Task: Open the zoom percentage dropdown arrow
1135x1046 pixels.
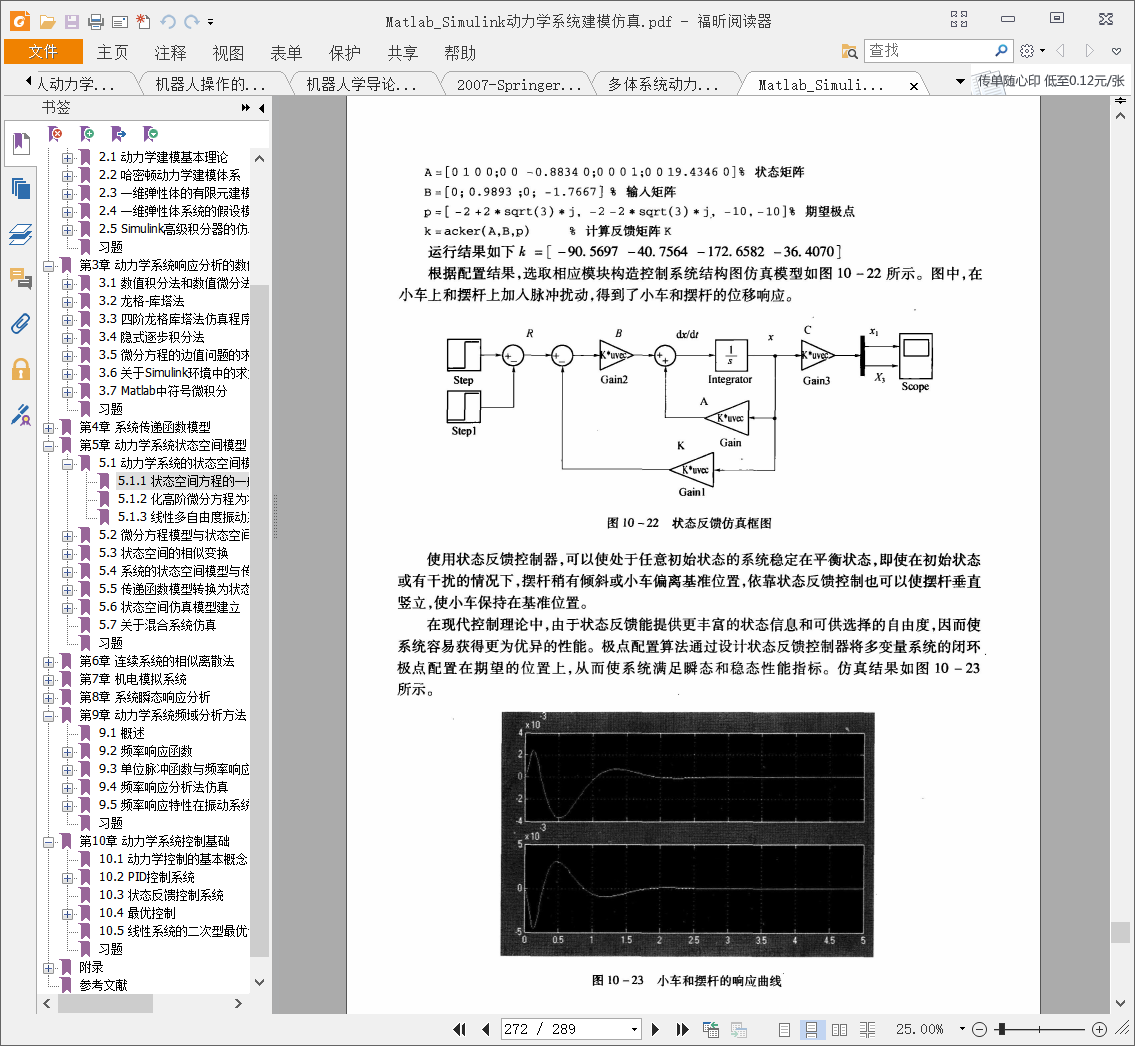Action: tap(962, 1029)
